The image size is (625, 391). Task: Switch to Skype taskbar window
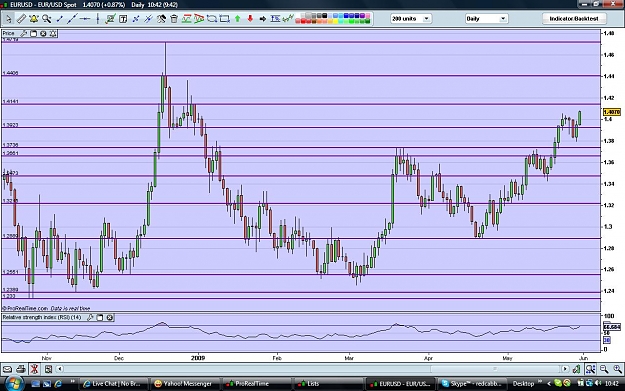[472, 384]
